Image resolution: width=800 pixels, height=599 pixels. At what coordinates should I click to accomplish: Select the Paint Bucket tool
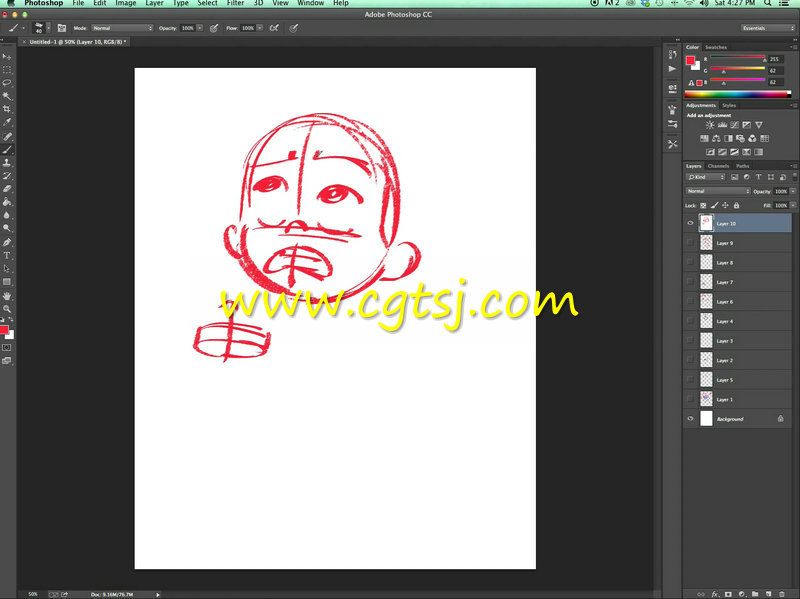point(7,203)
